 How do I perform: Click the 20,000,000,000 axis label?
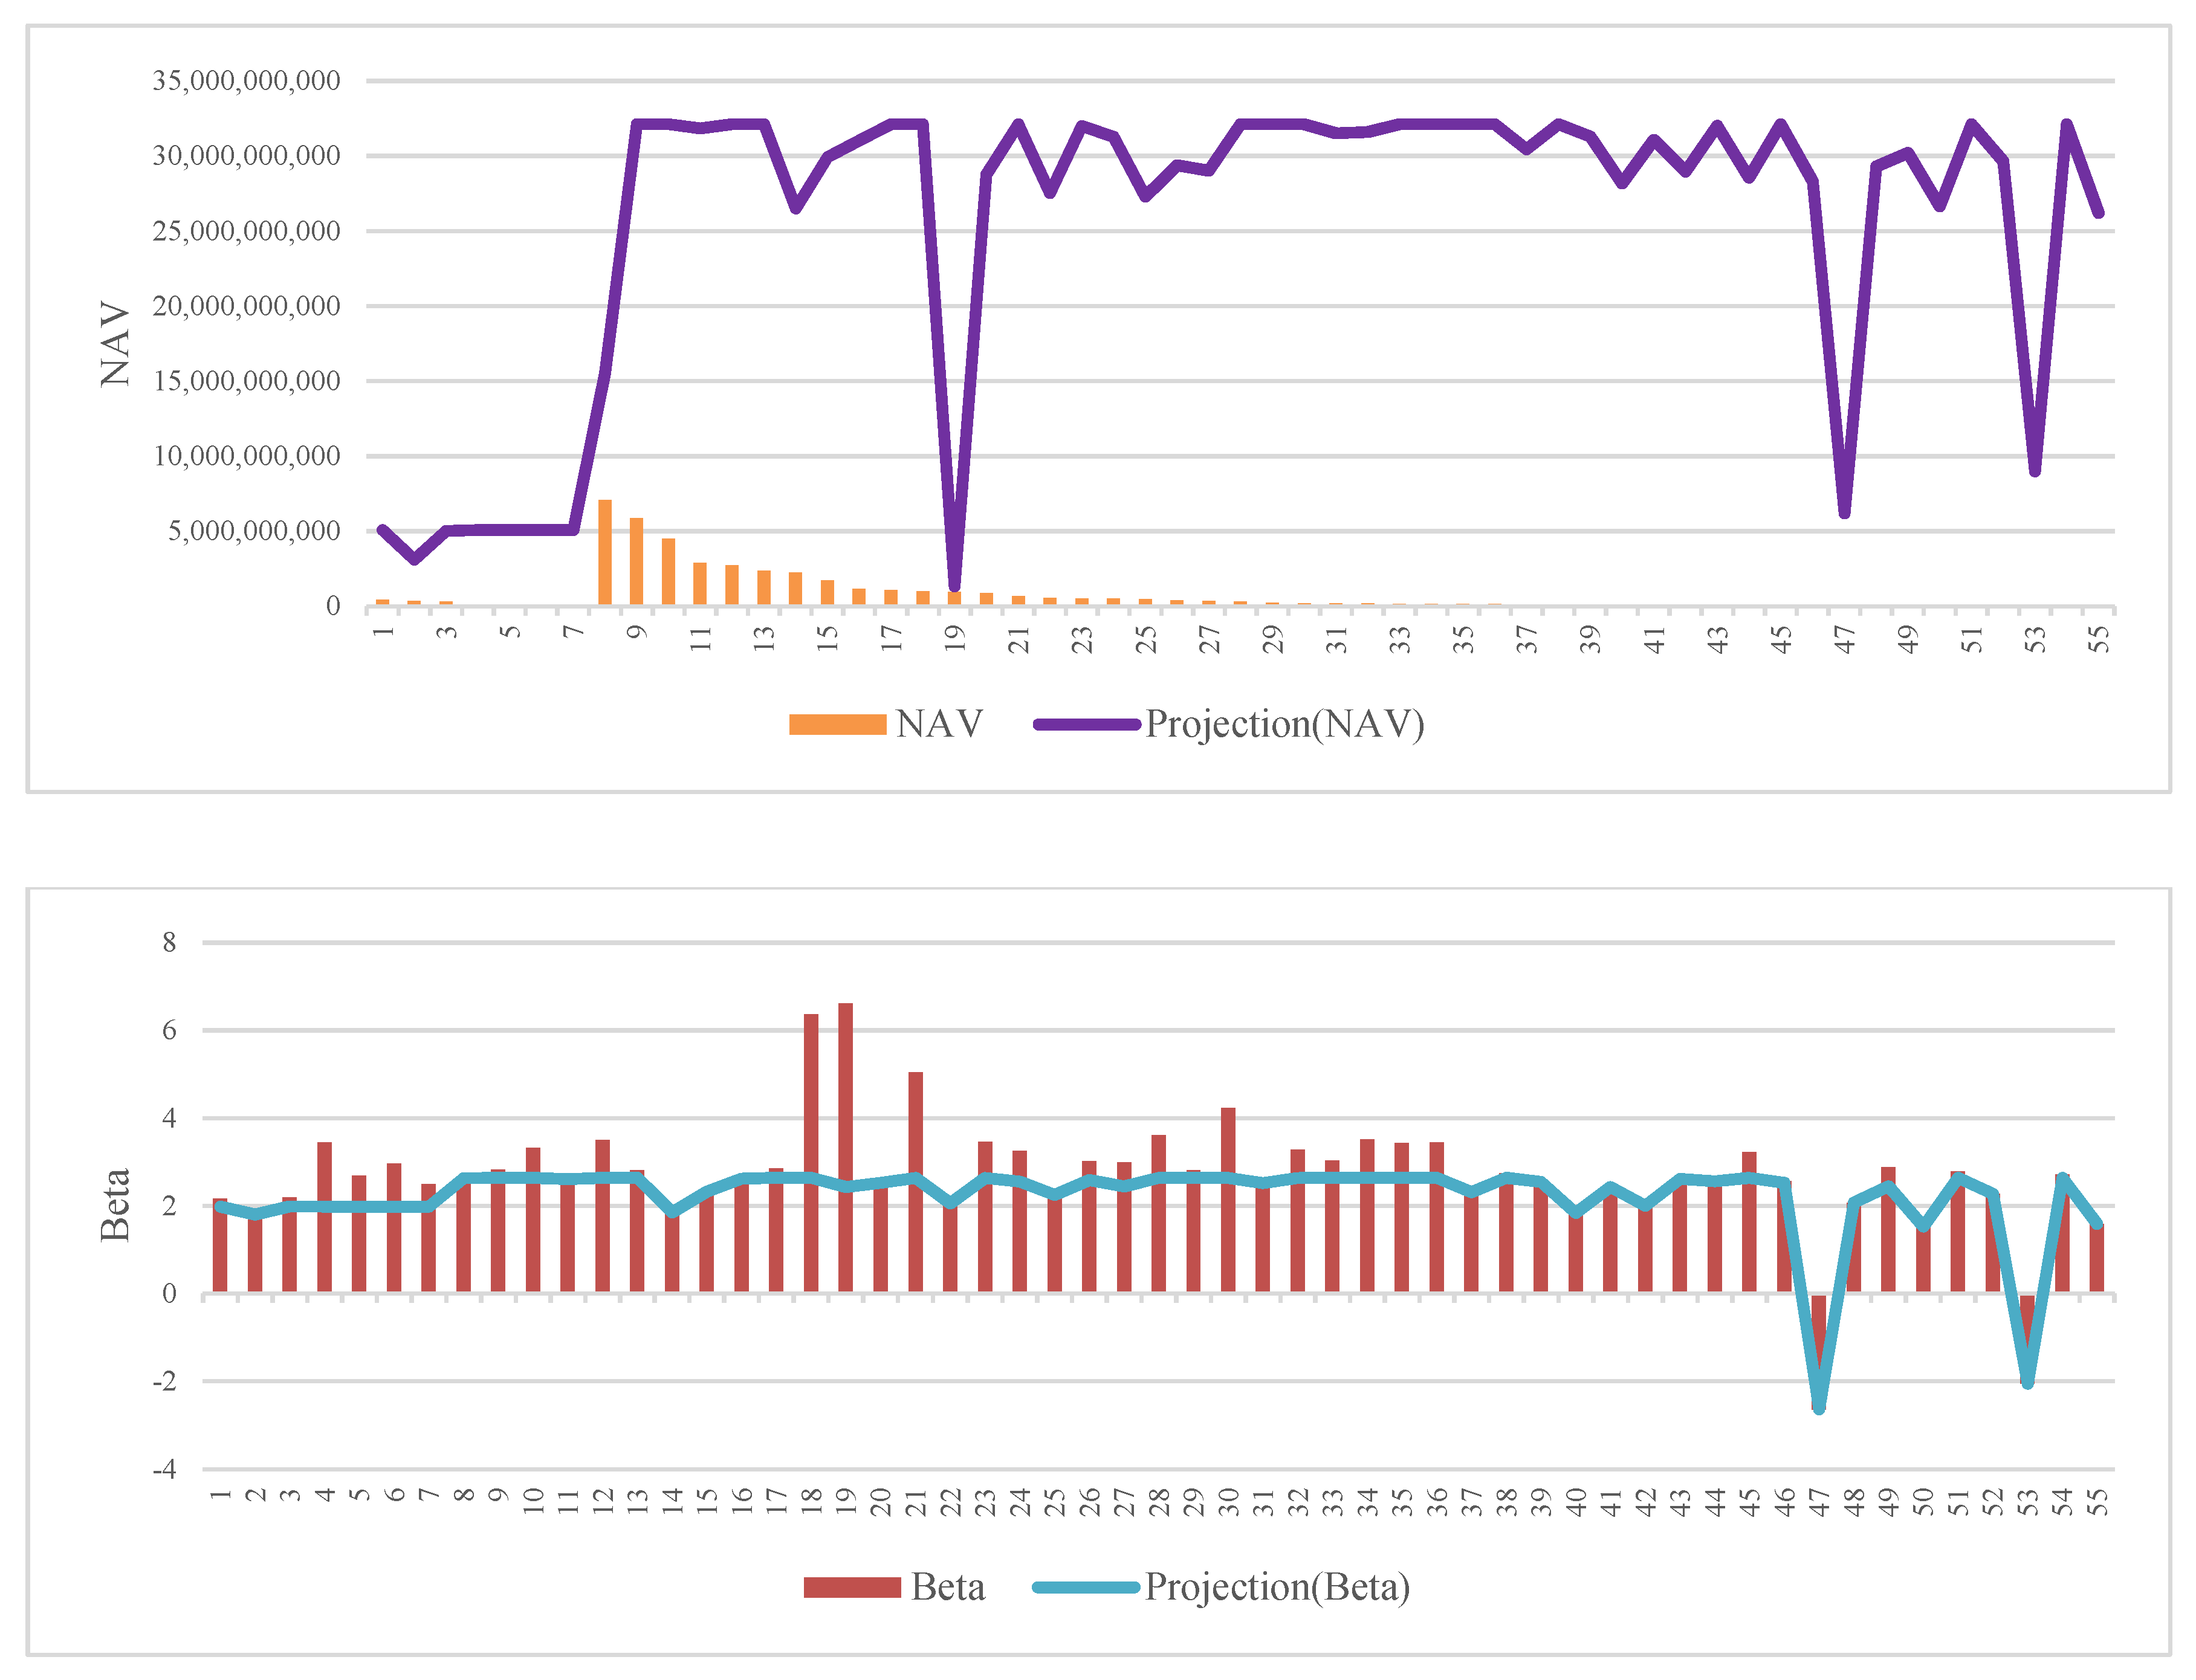[246, 306]
